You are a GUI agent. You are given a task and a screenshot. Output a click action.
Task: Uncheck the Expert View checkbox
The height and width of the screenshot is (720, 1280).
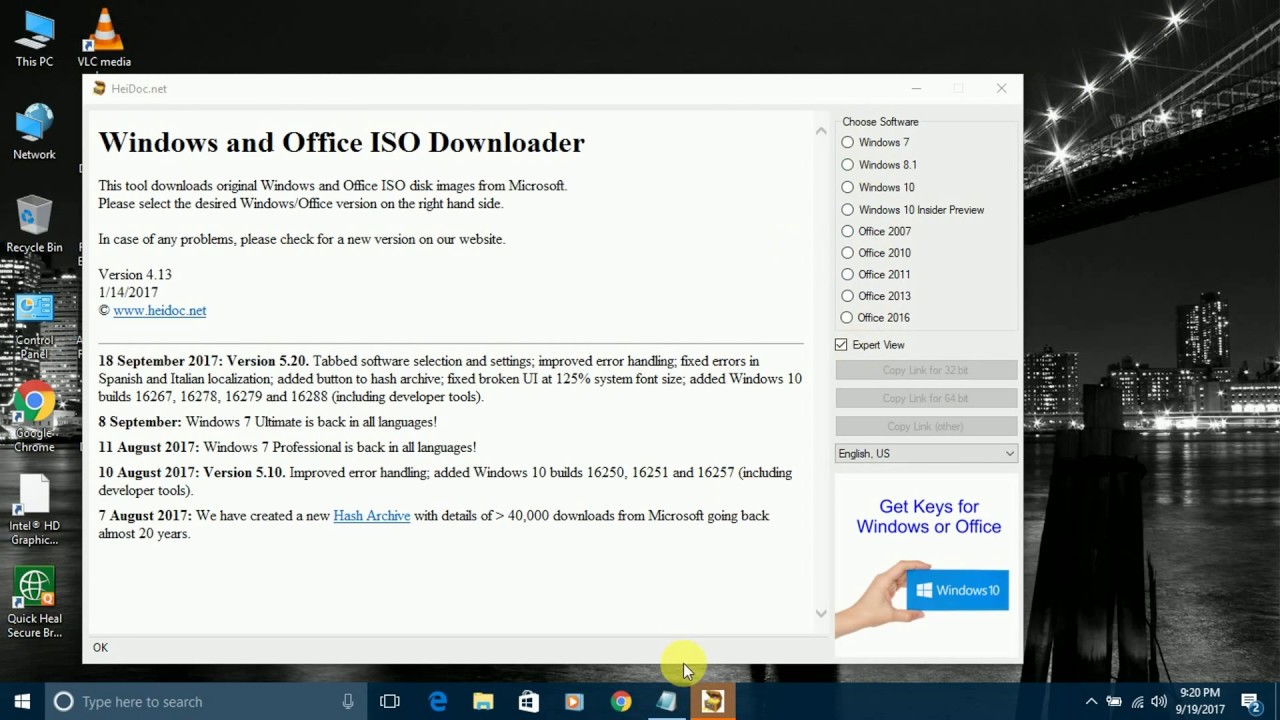(x=842, y=344)
